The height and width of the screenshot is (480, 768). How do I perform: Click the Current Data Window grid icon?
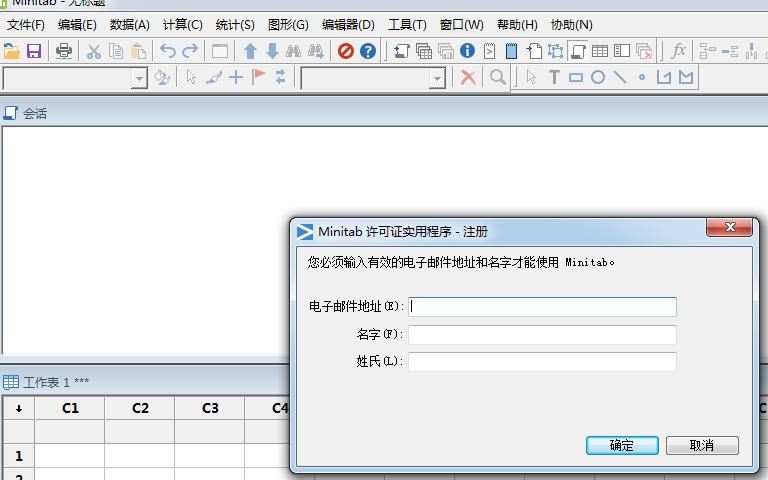point(600,51)
